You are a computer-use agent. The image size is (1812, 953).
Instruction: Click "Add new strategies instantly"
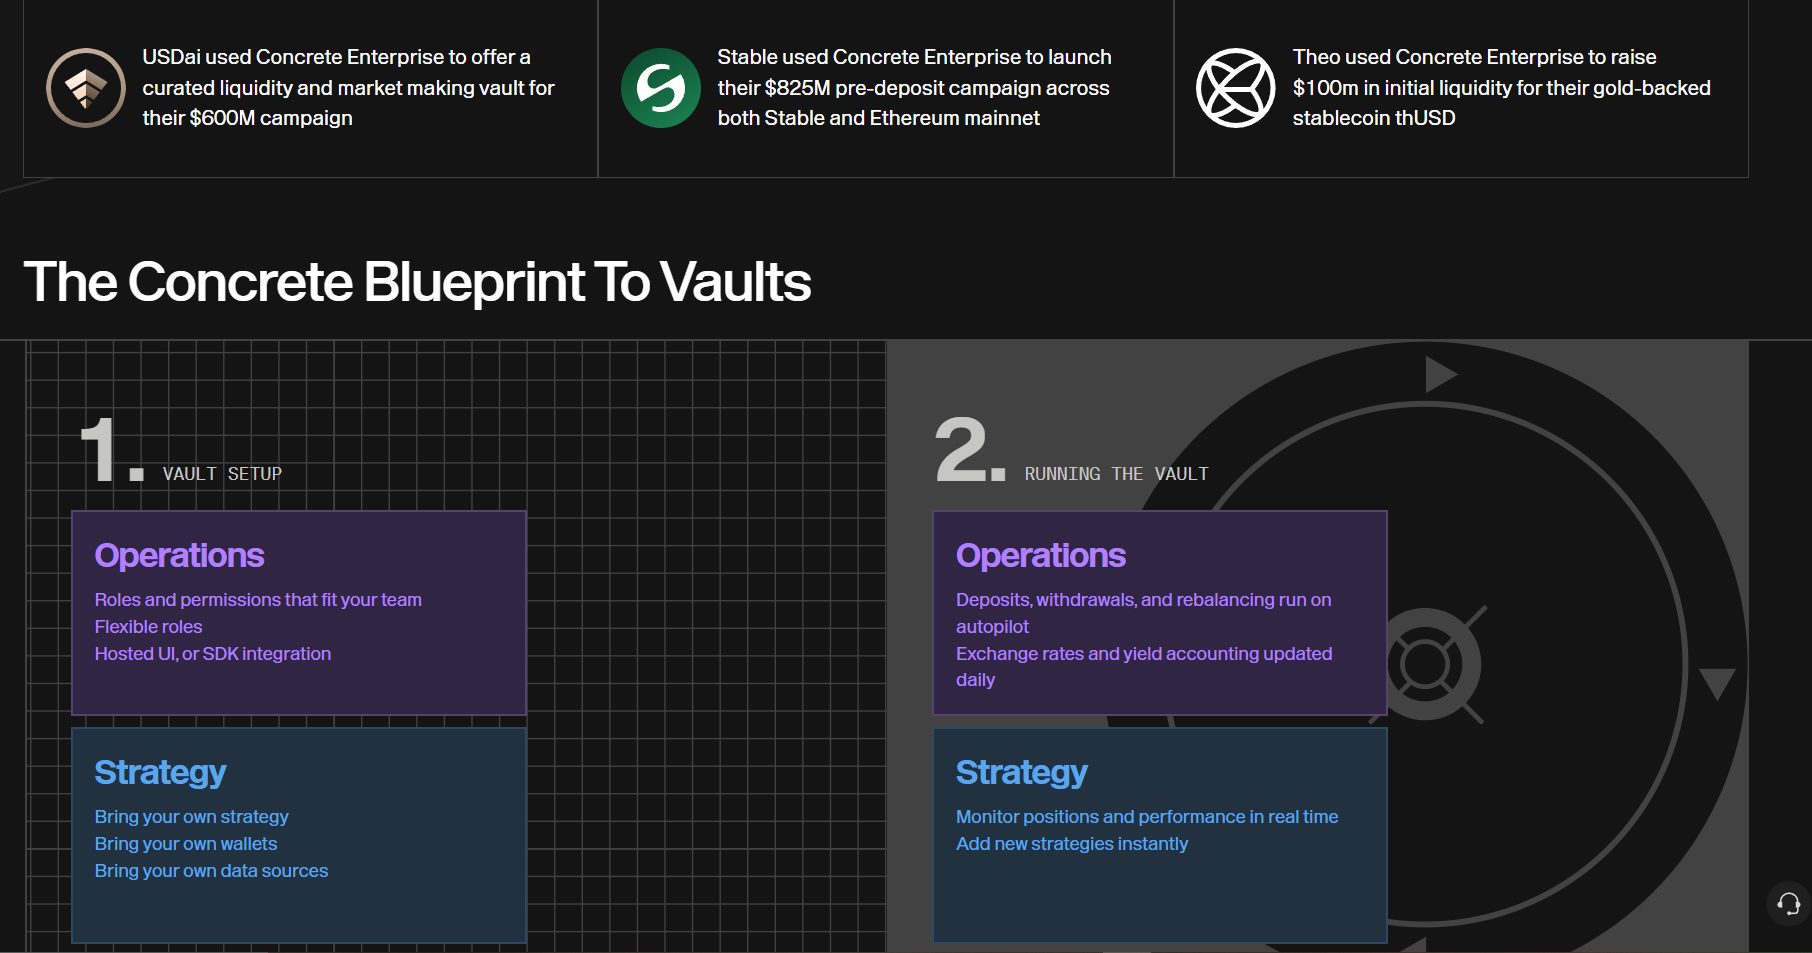click(1072, 844)
